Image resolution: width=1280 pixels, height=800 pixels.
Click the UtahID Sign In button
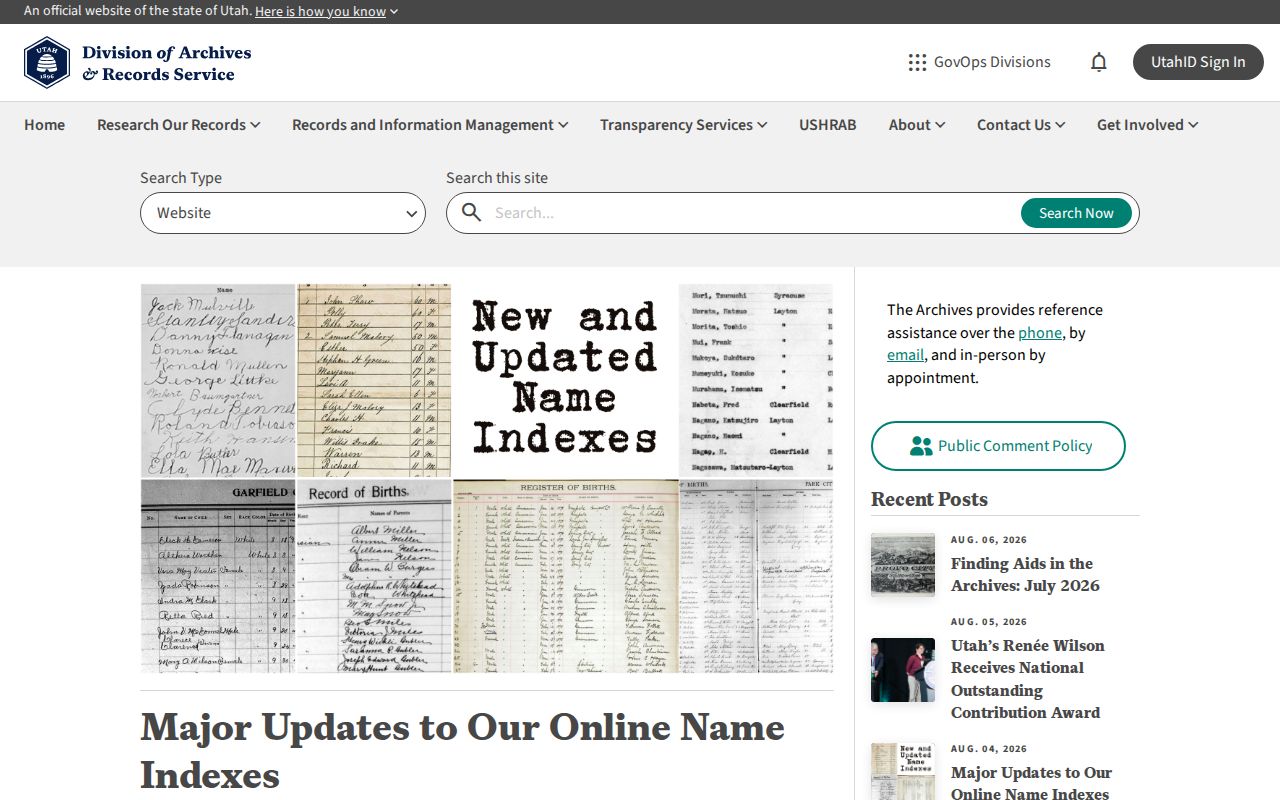1198,62
